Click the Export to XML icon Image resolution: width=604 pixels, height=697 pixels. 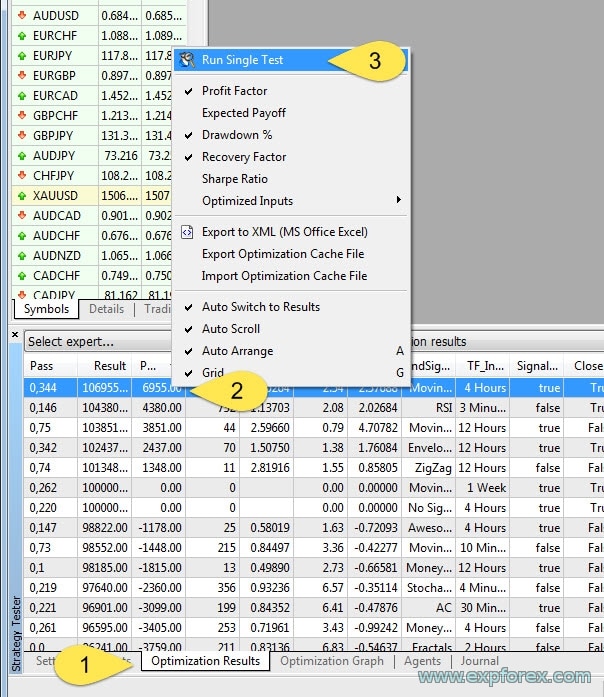187,232
